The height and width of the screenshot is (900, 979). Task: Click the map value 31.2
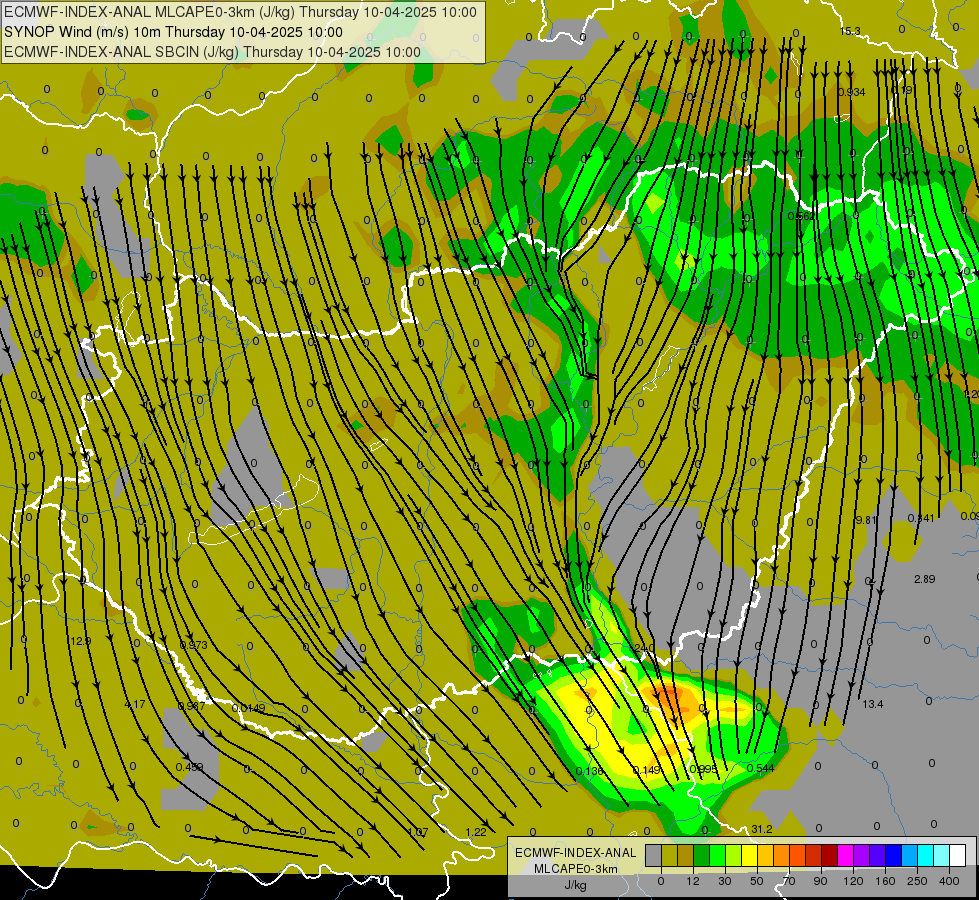762,829
